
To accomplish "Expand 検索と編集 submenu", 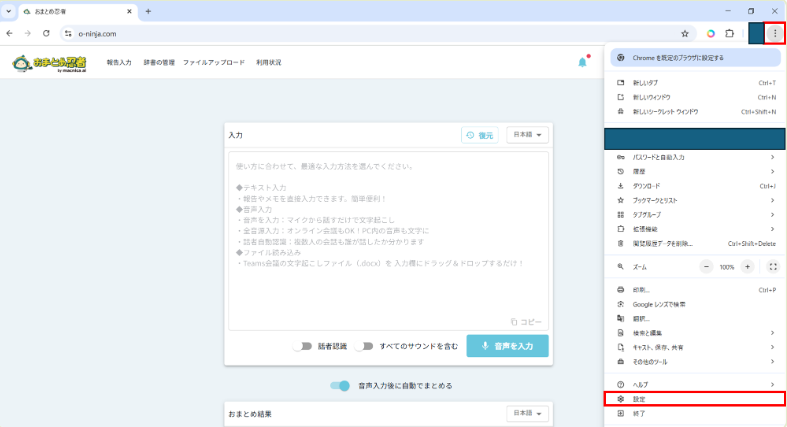I will pyautogui.click(x=695, y=333).
